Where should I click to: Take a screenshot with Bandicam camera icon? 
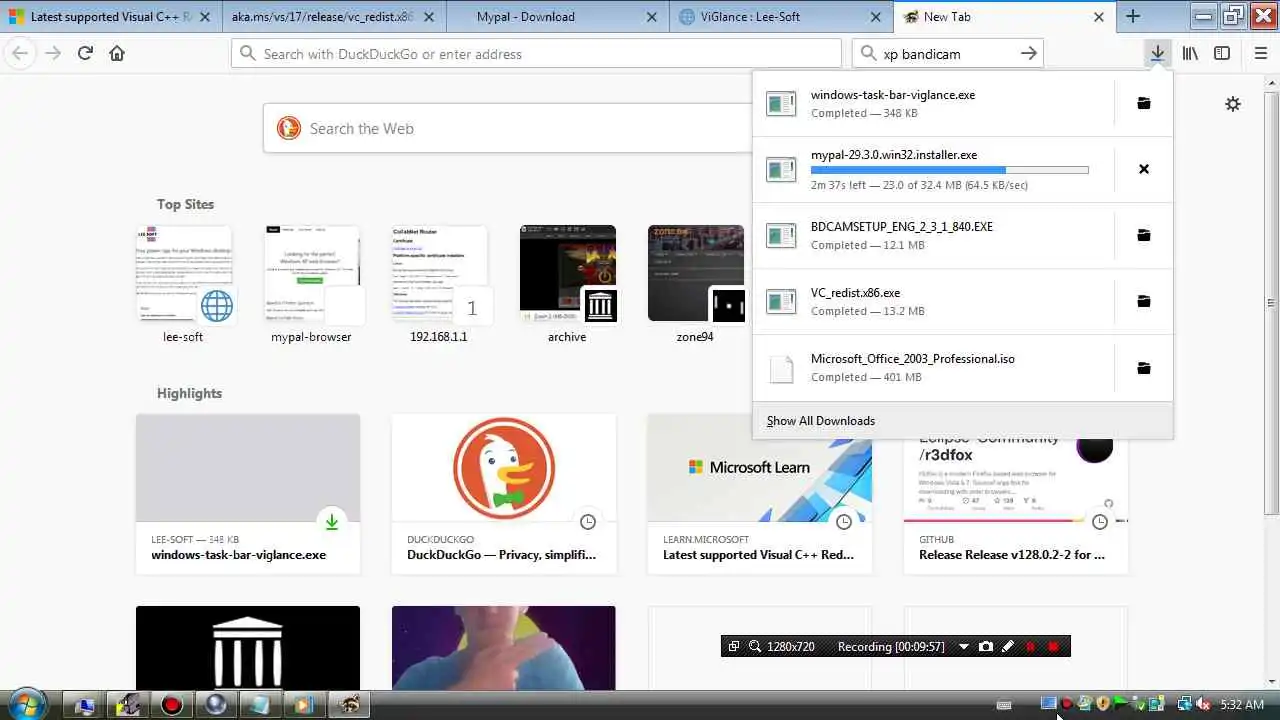coord(986,647)
